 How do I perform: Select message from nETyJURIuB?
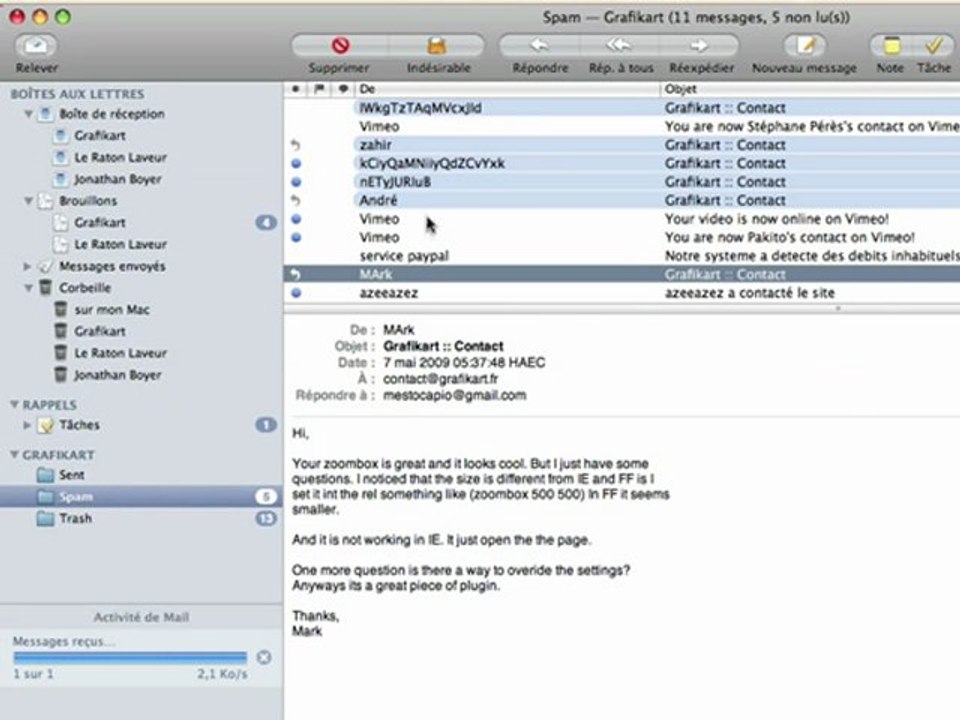(622, 182)
